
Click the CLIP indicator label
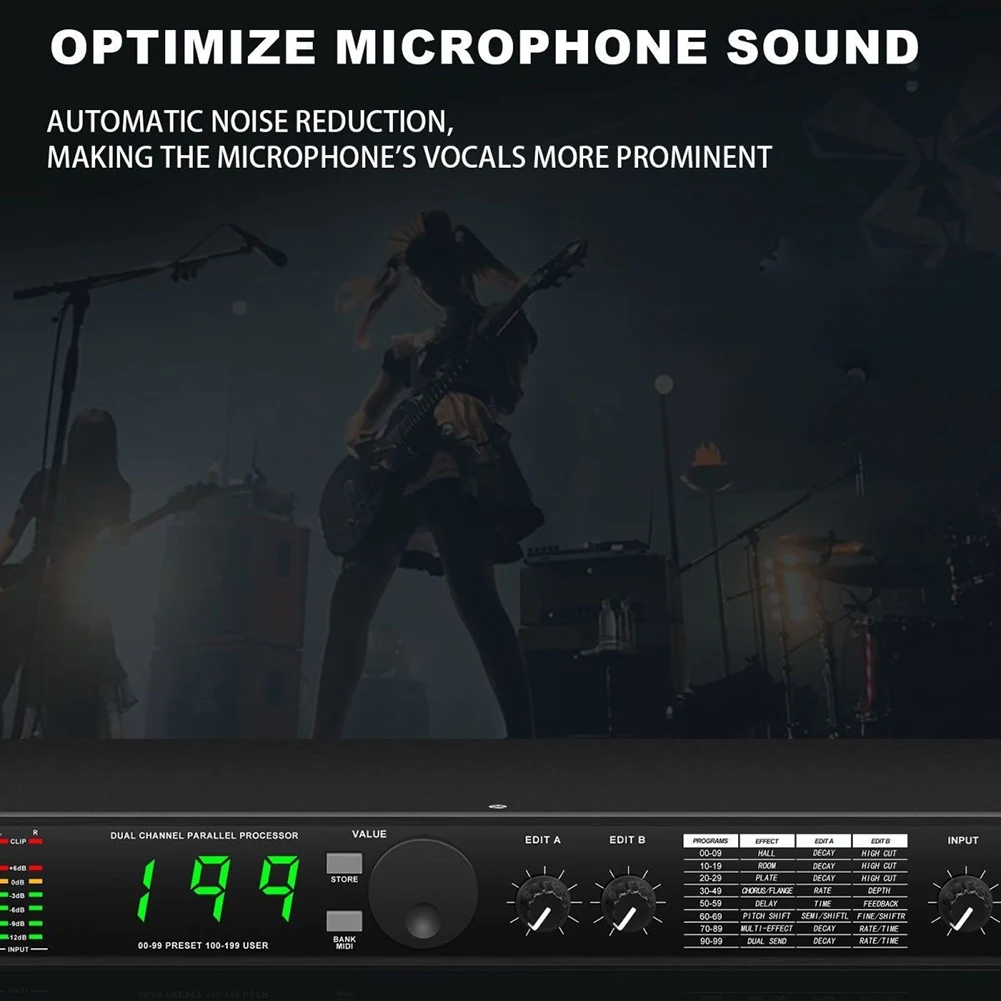click(x=19, y=841)
